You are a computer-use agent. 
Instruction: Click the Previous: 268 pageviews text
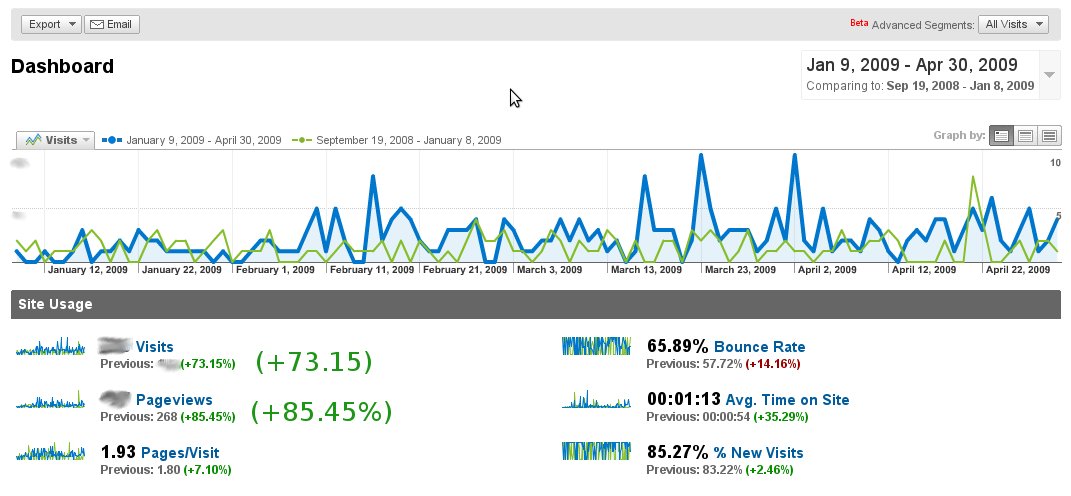[x=139, y=417]
